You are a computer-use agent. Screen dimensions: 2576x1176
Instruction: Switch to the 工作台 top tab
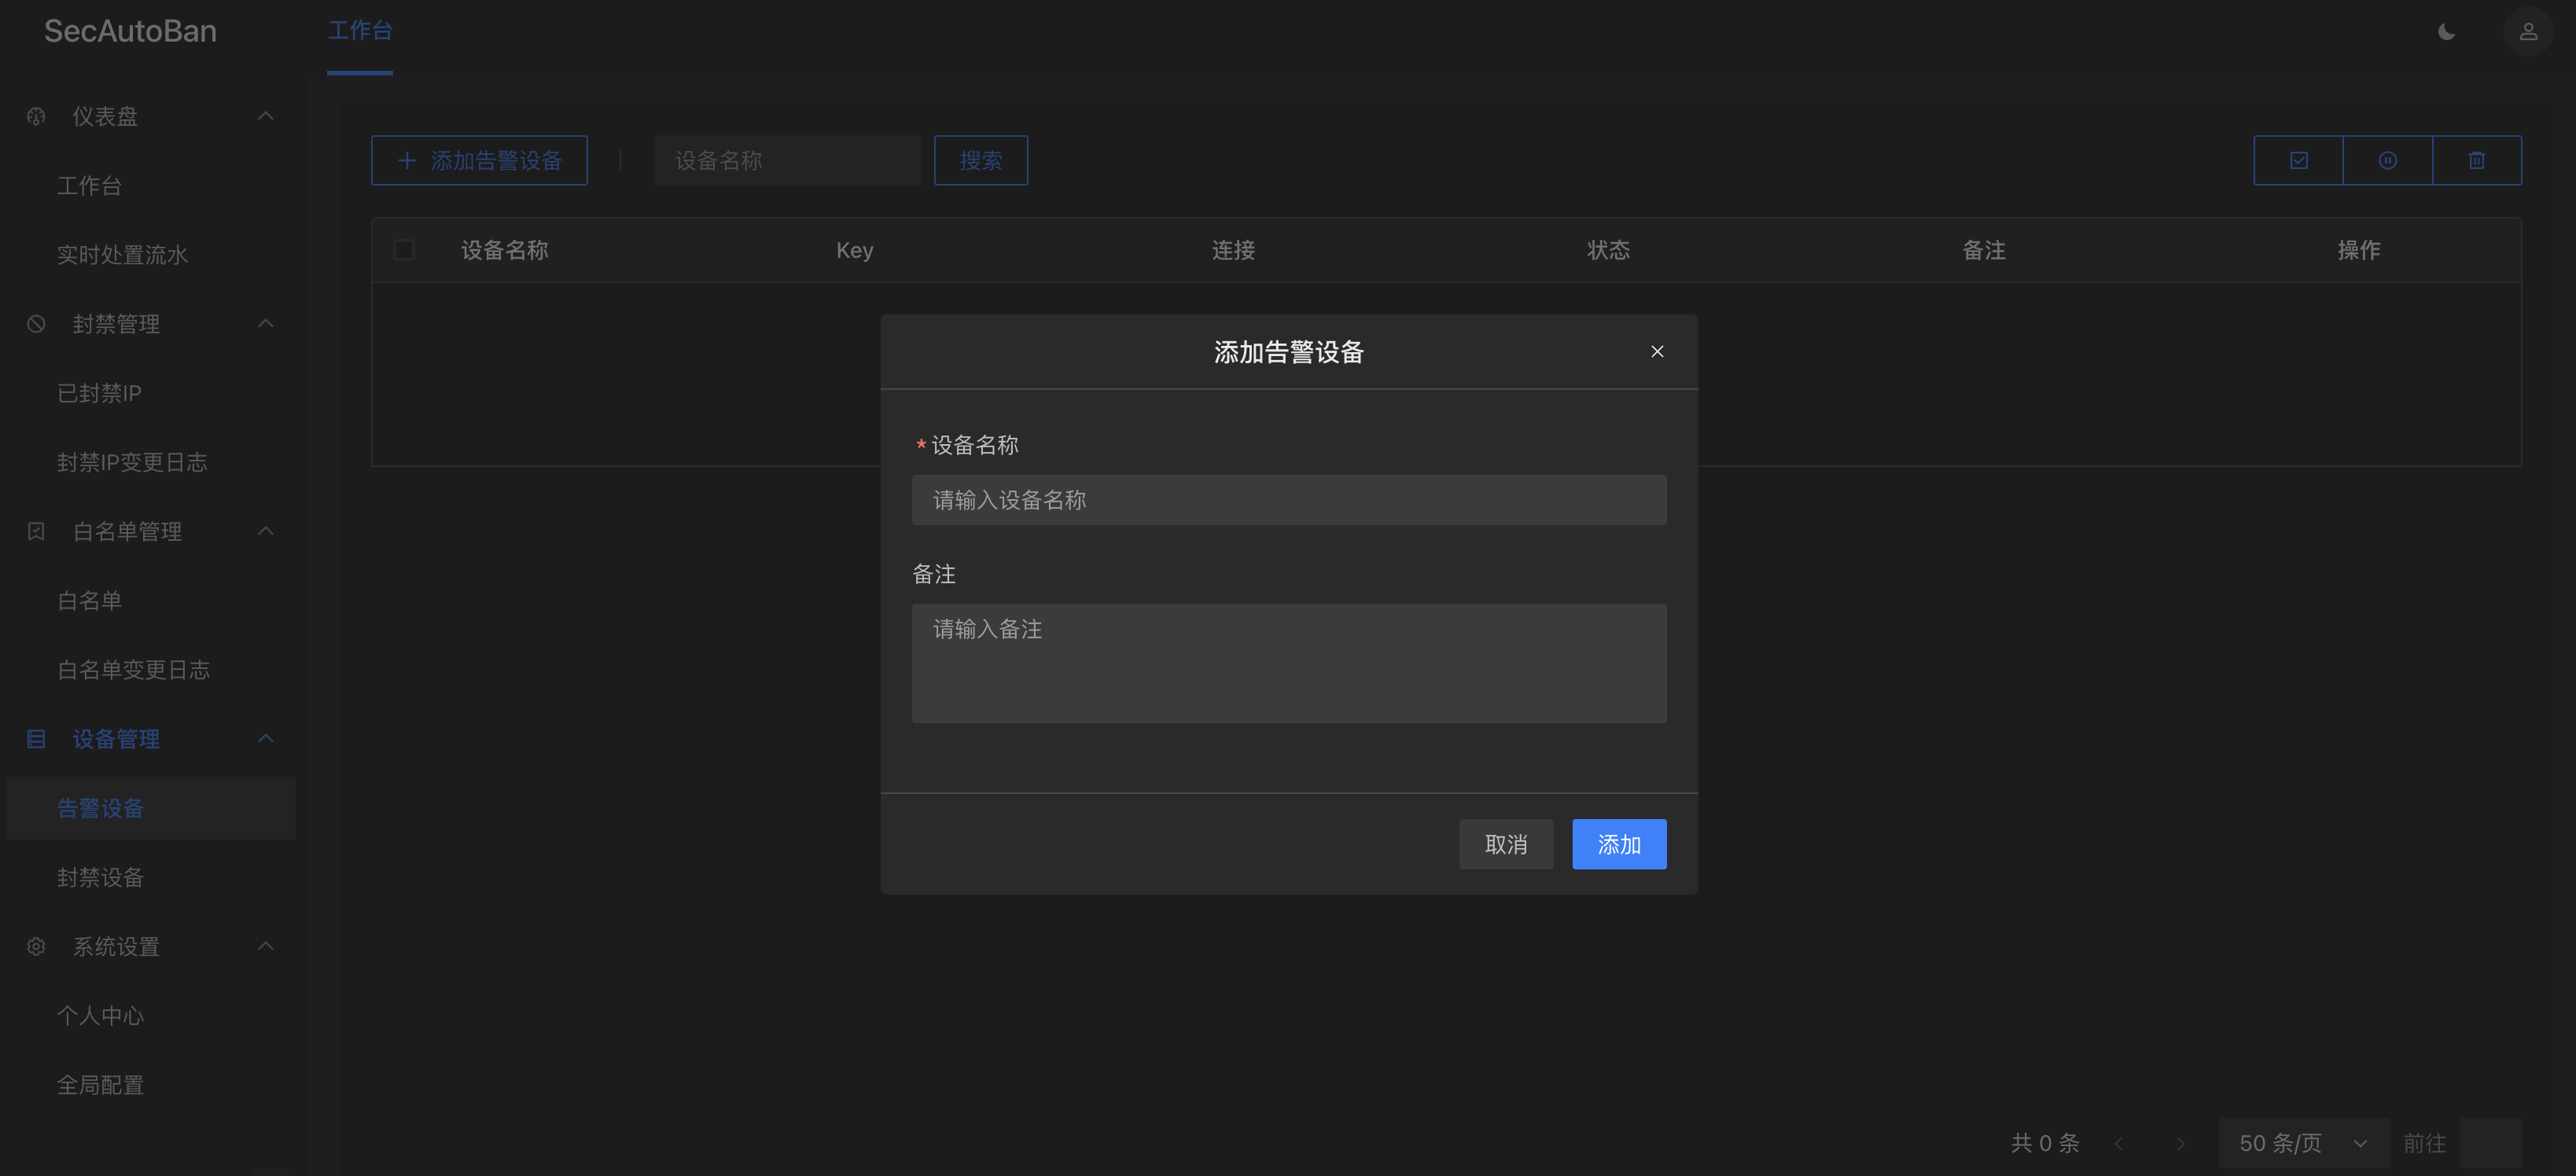pyautogui.click(x=360, y=31)
